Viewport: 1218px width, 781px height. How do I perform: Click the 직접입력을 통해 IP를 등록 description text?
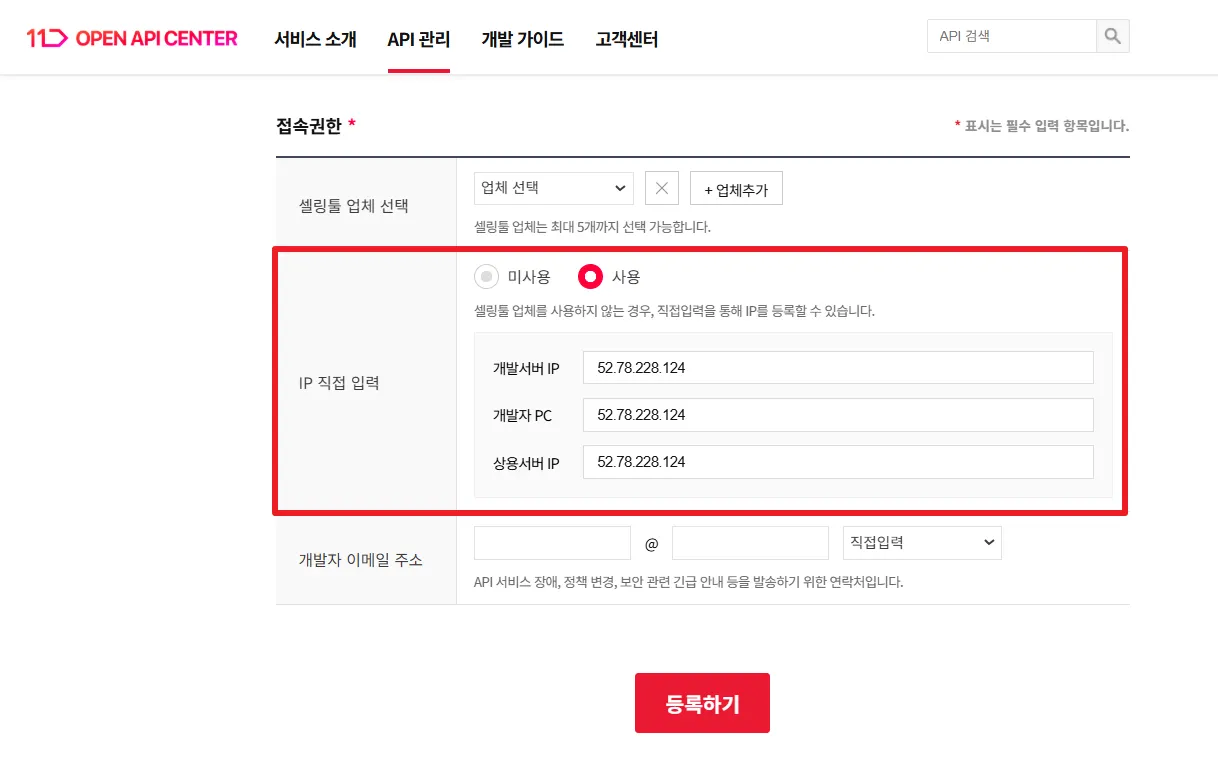(674, 311)
